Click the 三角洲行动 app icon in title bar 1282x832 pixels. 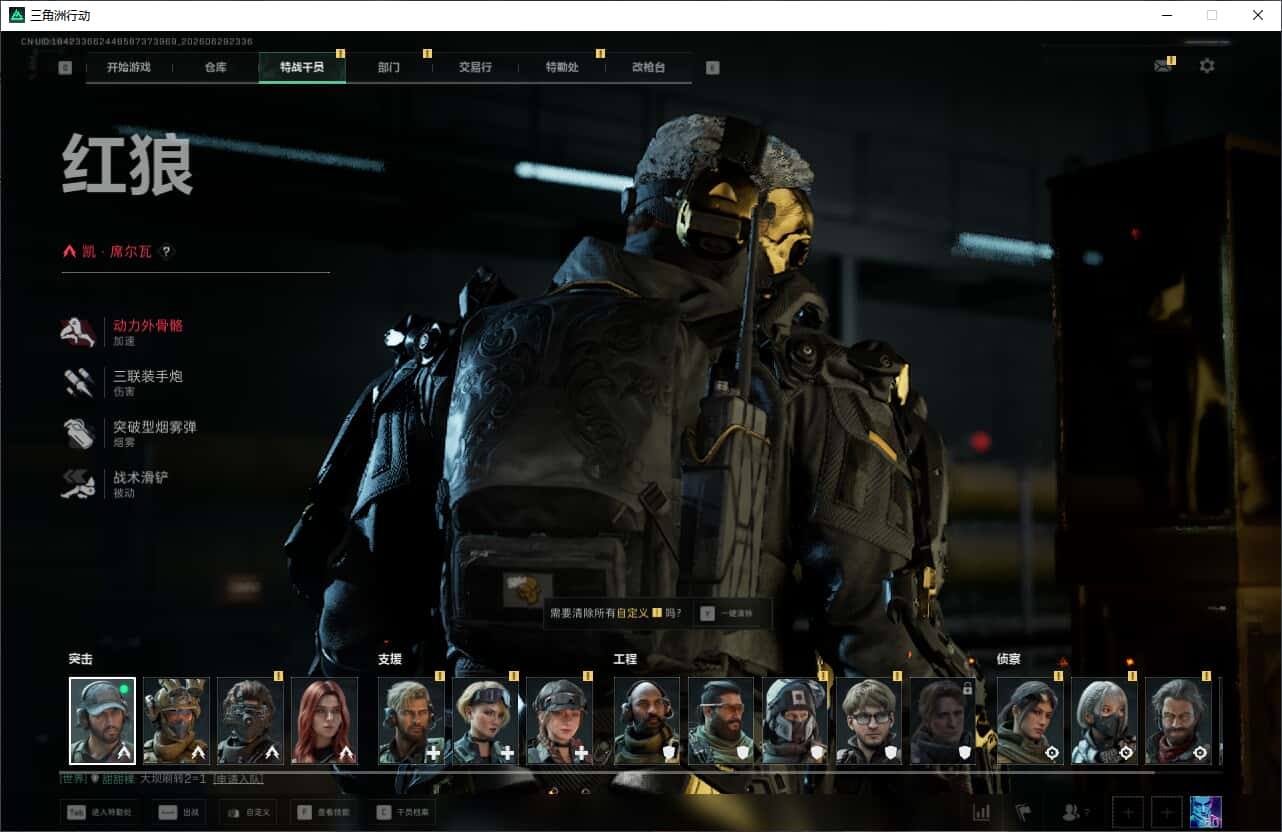click(x=17, y=15)
